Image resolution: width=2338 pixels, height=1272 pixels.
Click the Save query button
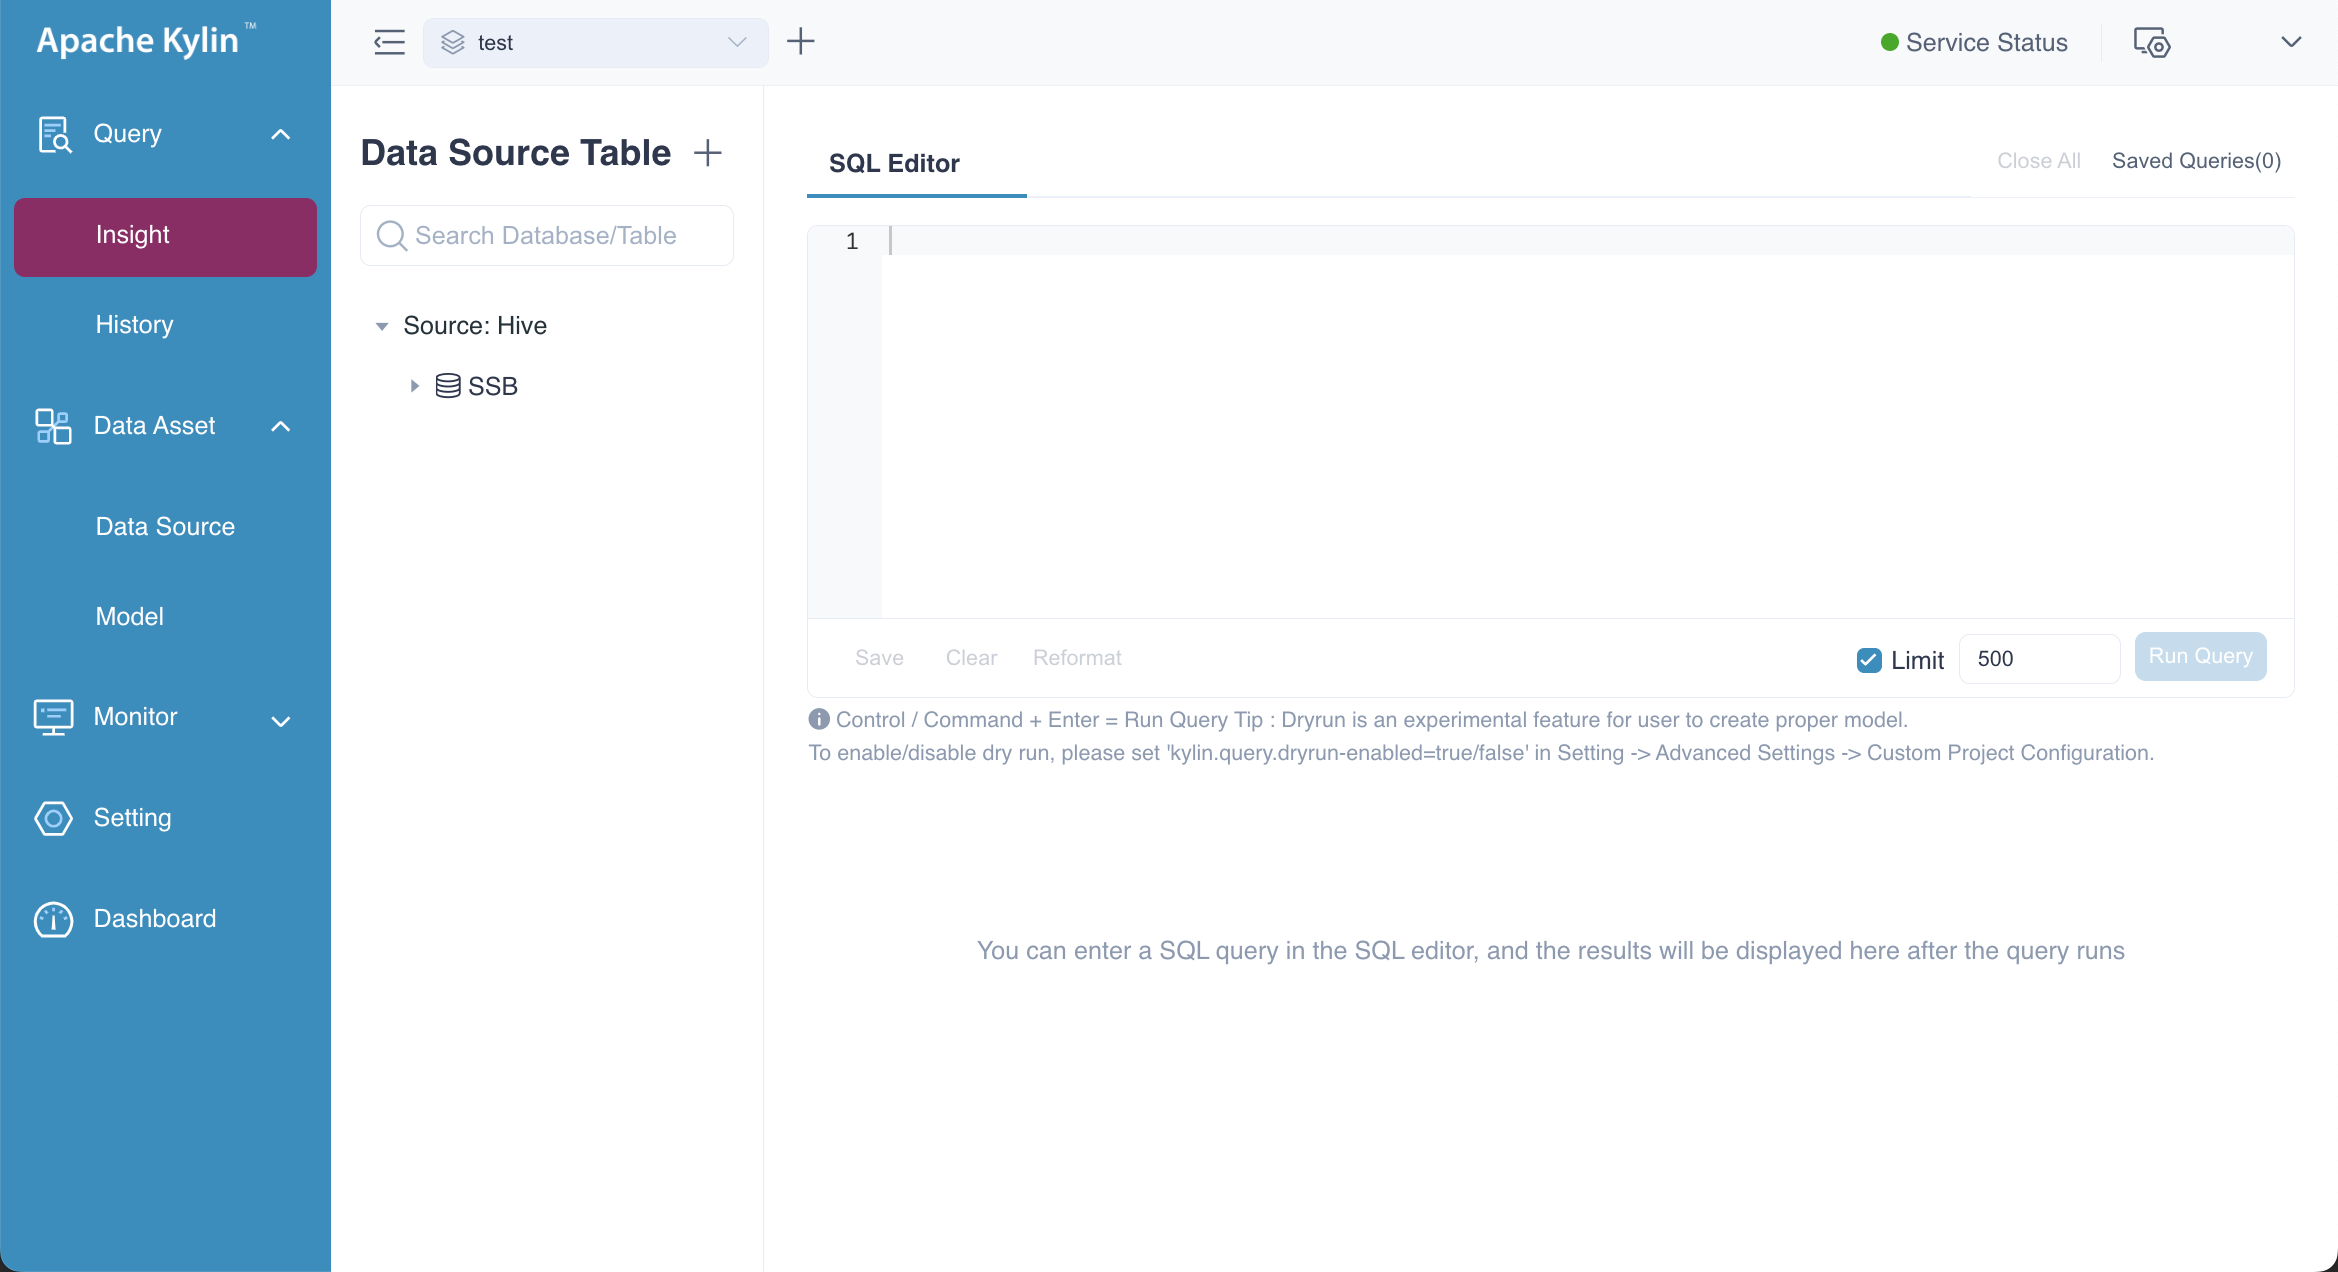click(x=880, y=656)
